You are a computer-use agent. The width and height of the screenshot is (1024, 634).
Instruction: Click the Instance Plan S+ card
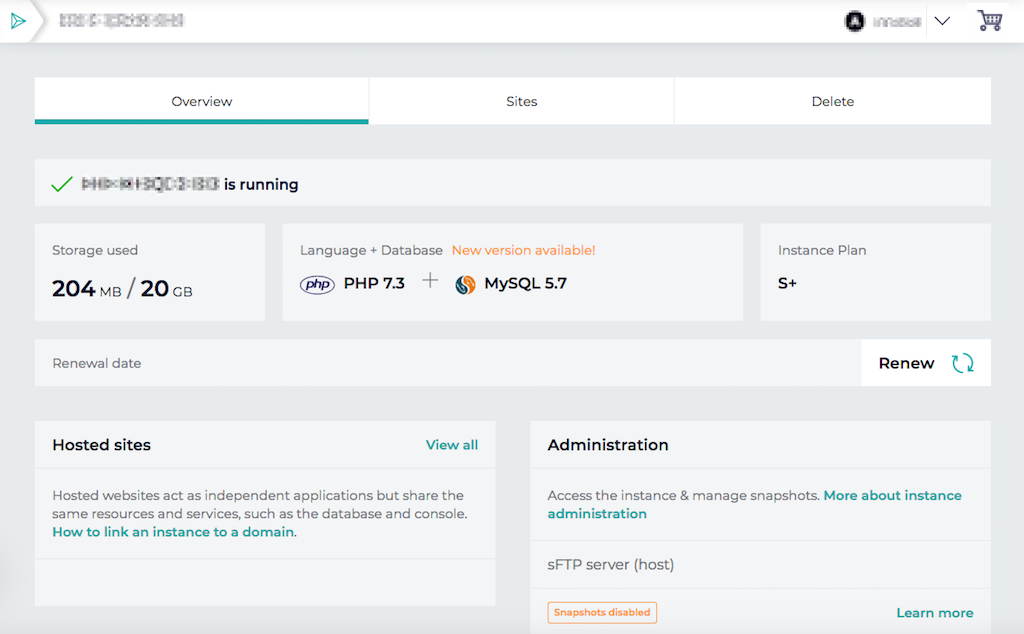875,272
